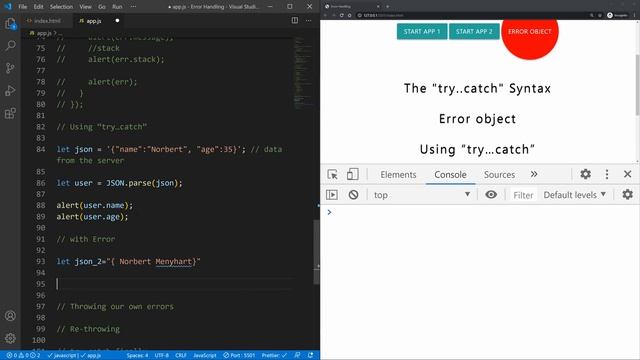The width and height of the screenshot is (640, 360).
Task: Open the Edit menu
Action: coord(38,7)
